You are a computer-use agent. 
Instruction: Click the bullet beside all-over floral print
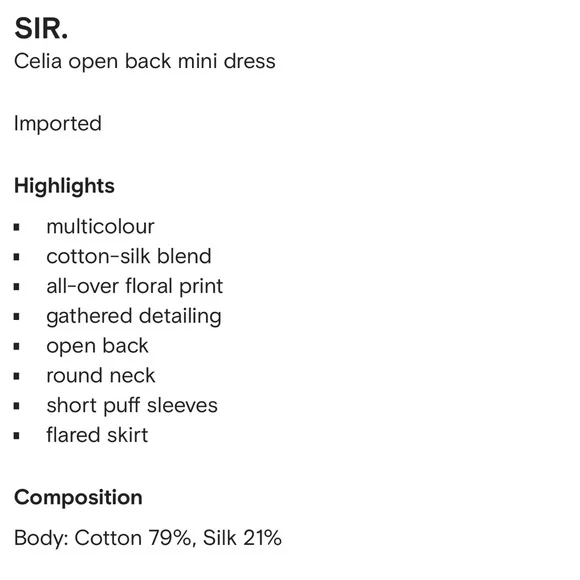[17, 287]
